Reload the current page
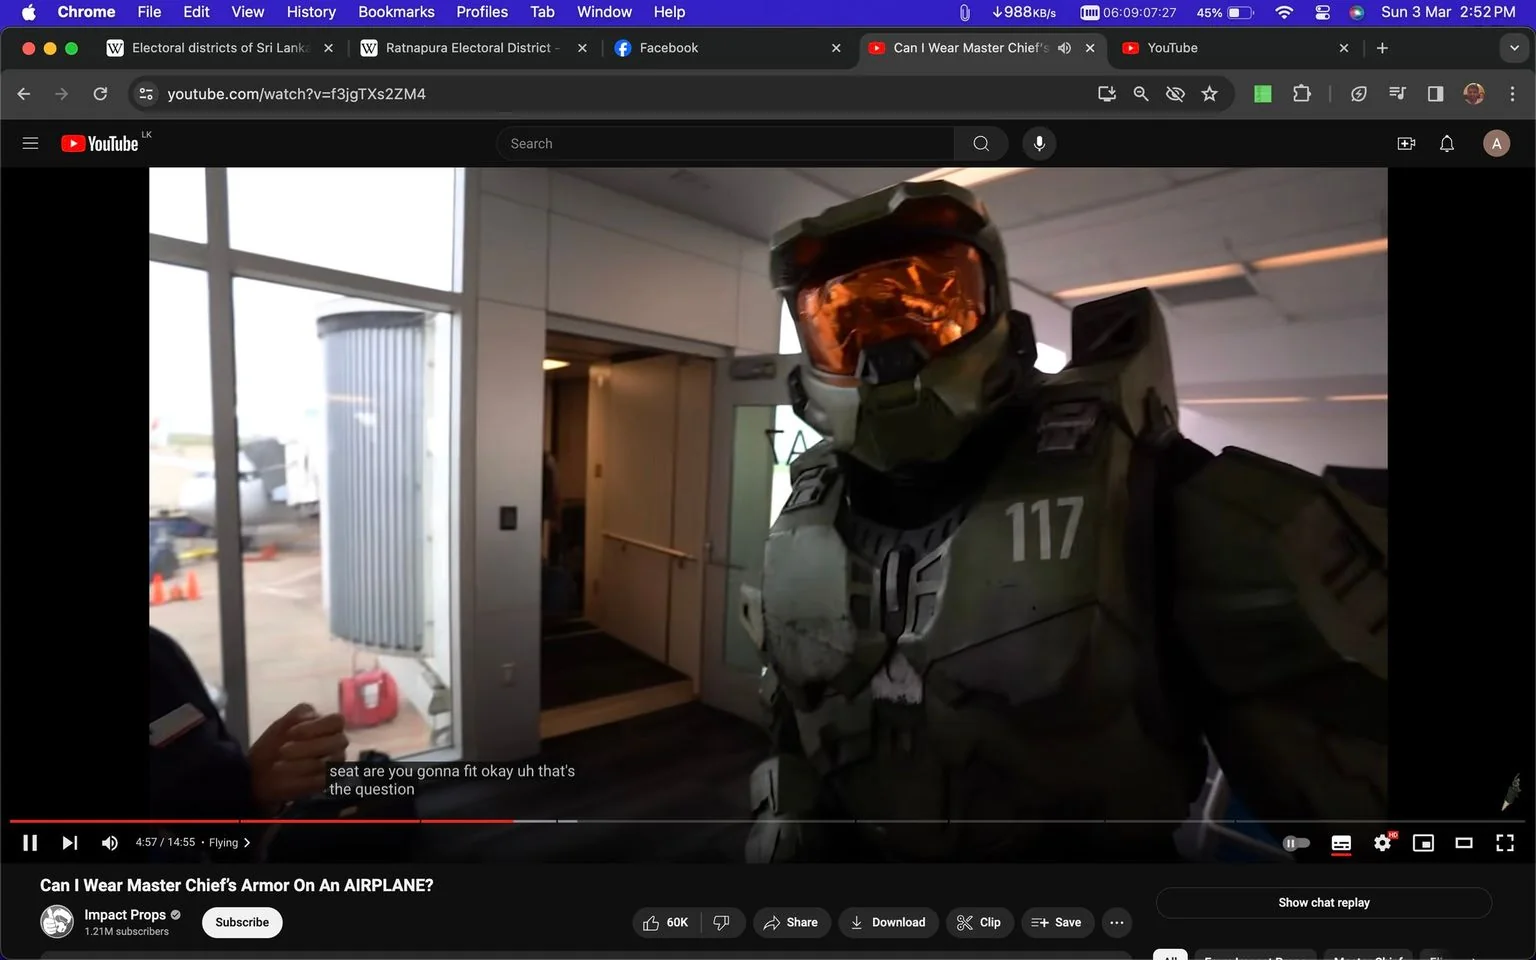 pyautogui.click(x=100, y=93)
